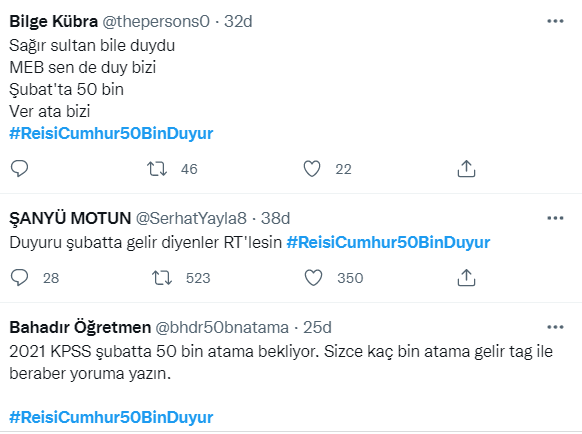Screen dimensions: 582x434
Task: Retweet the tweet with 523 retweets
Action: tap(162, 278)
